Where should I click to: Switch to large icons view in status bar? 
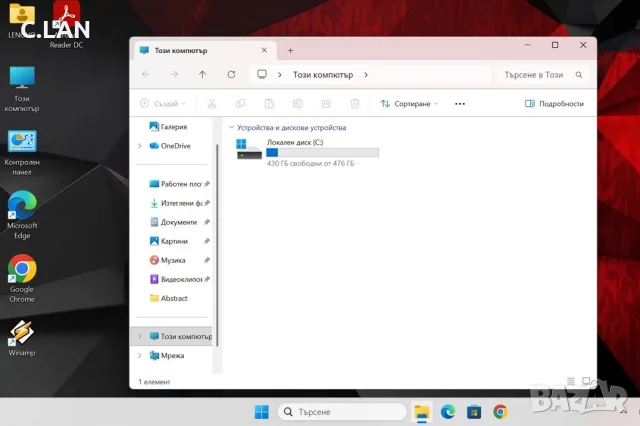[586, 381]
